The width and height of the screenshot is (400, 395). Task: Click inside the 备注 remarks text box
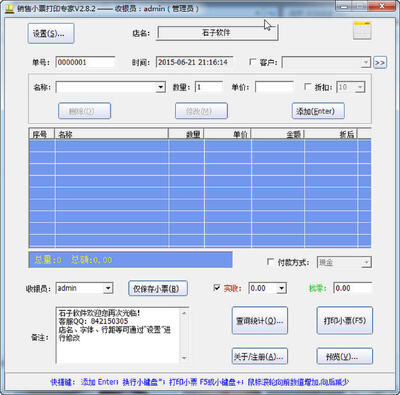pos(118,335)
